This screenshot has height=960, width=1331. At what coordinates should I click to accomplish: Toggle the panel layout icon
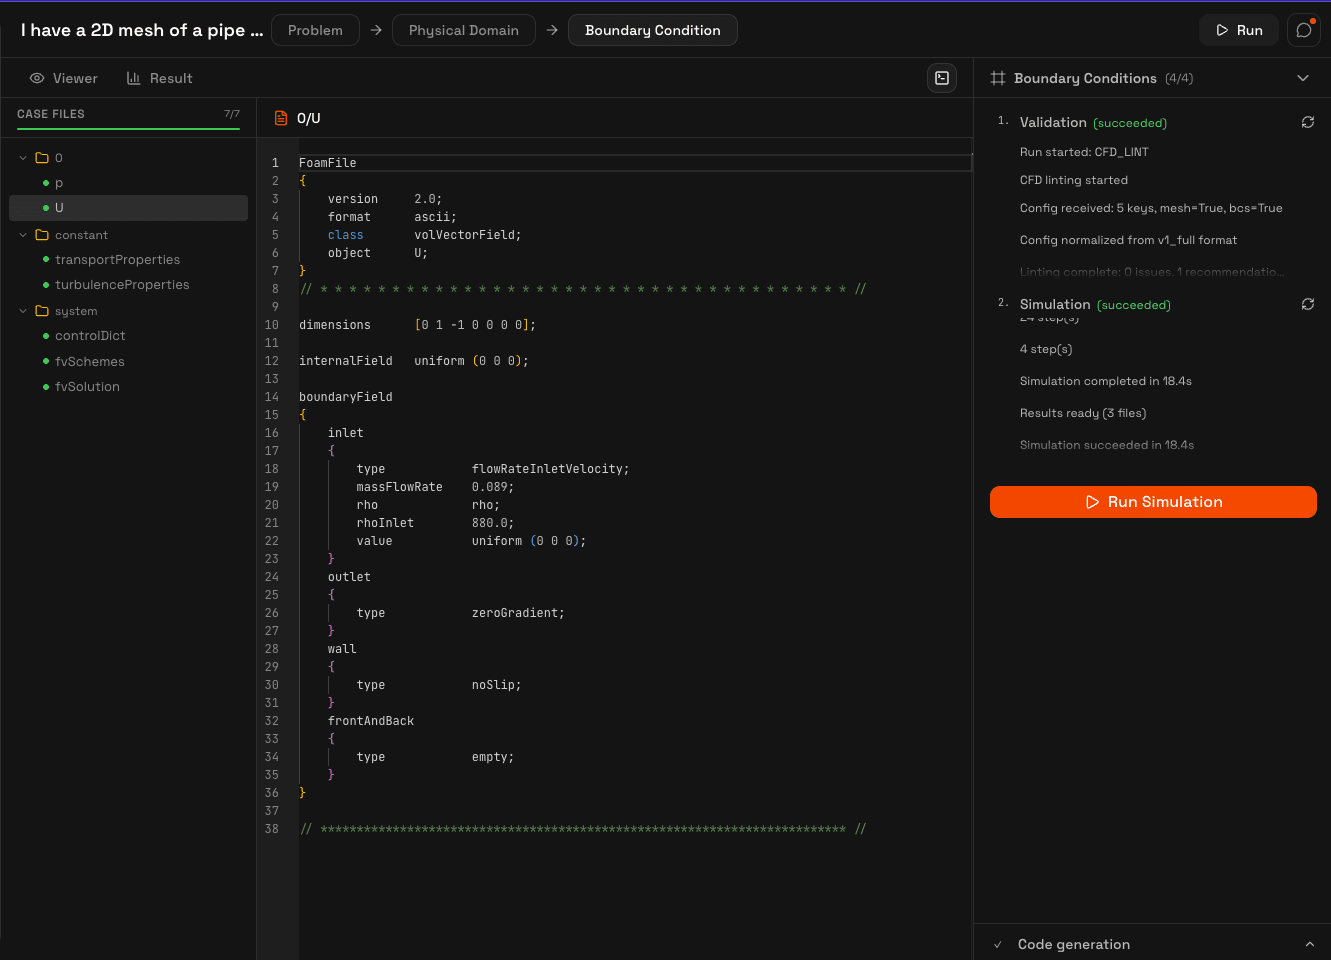(x=941, y=77)
